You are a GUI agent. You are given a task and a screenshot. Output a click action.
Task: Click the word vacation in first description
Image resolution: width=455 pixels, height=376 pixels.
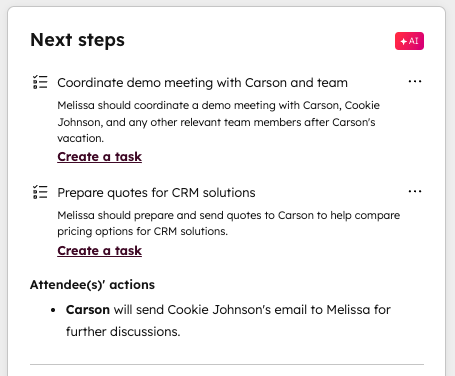80,138
